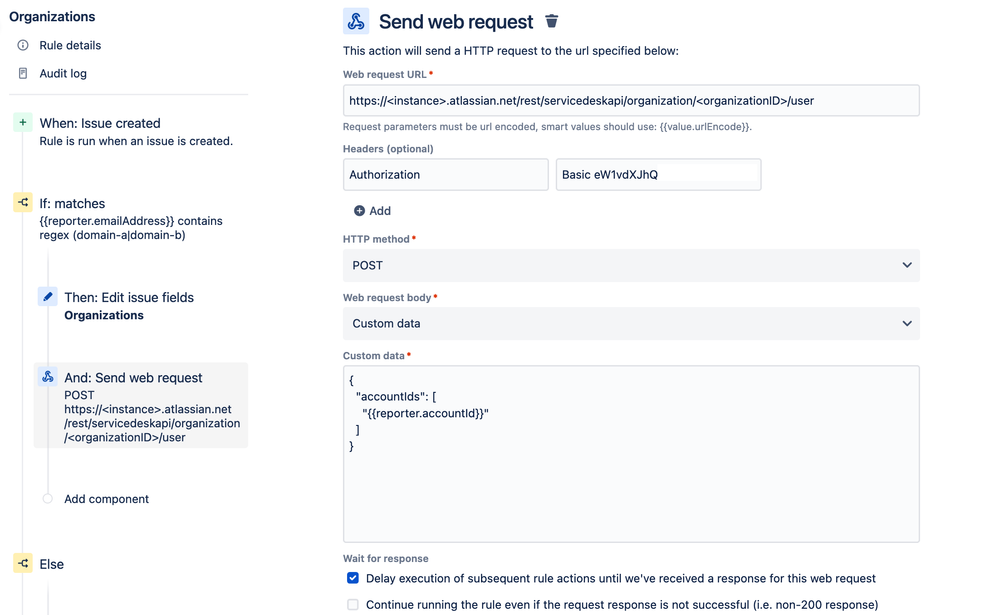Click the Add header plus icon
999x615 pixels.
click(x=359, y=210)
